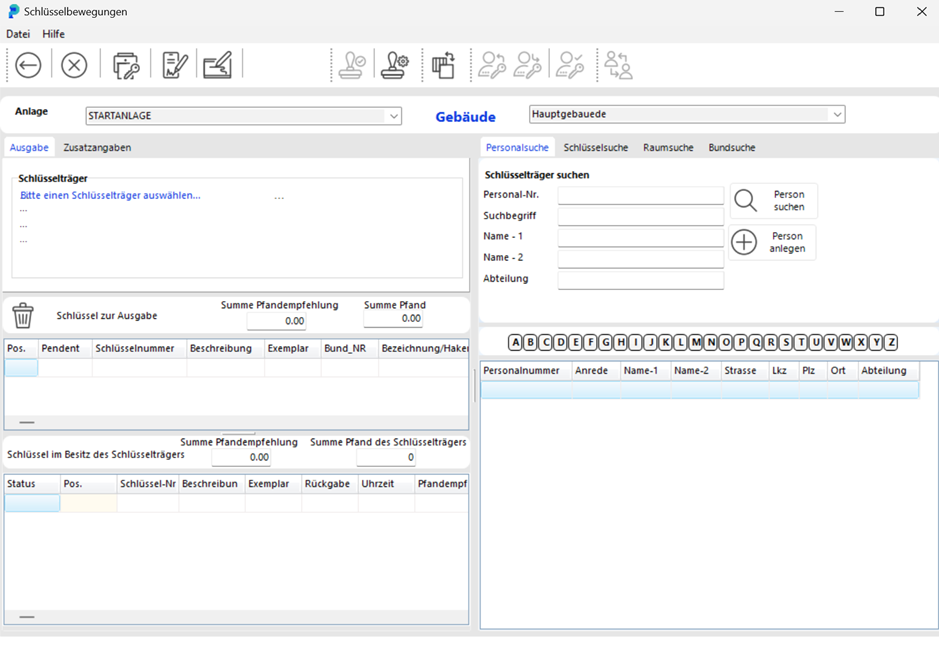Select the Raumsuche tab
This screenshot has height=656, width=939.
click(x=668, y=148)
